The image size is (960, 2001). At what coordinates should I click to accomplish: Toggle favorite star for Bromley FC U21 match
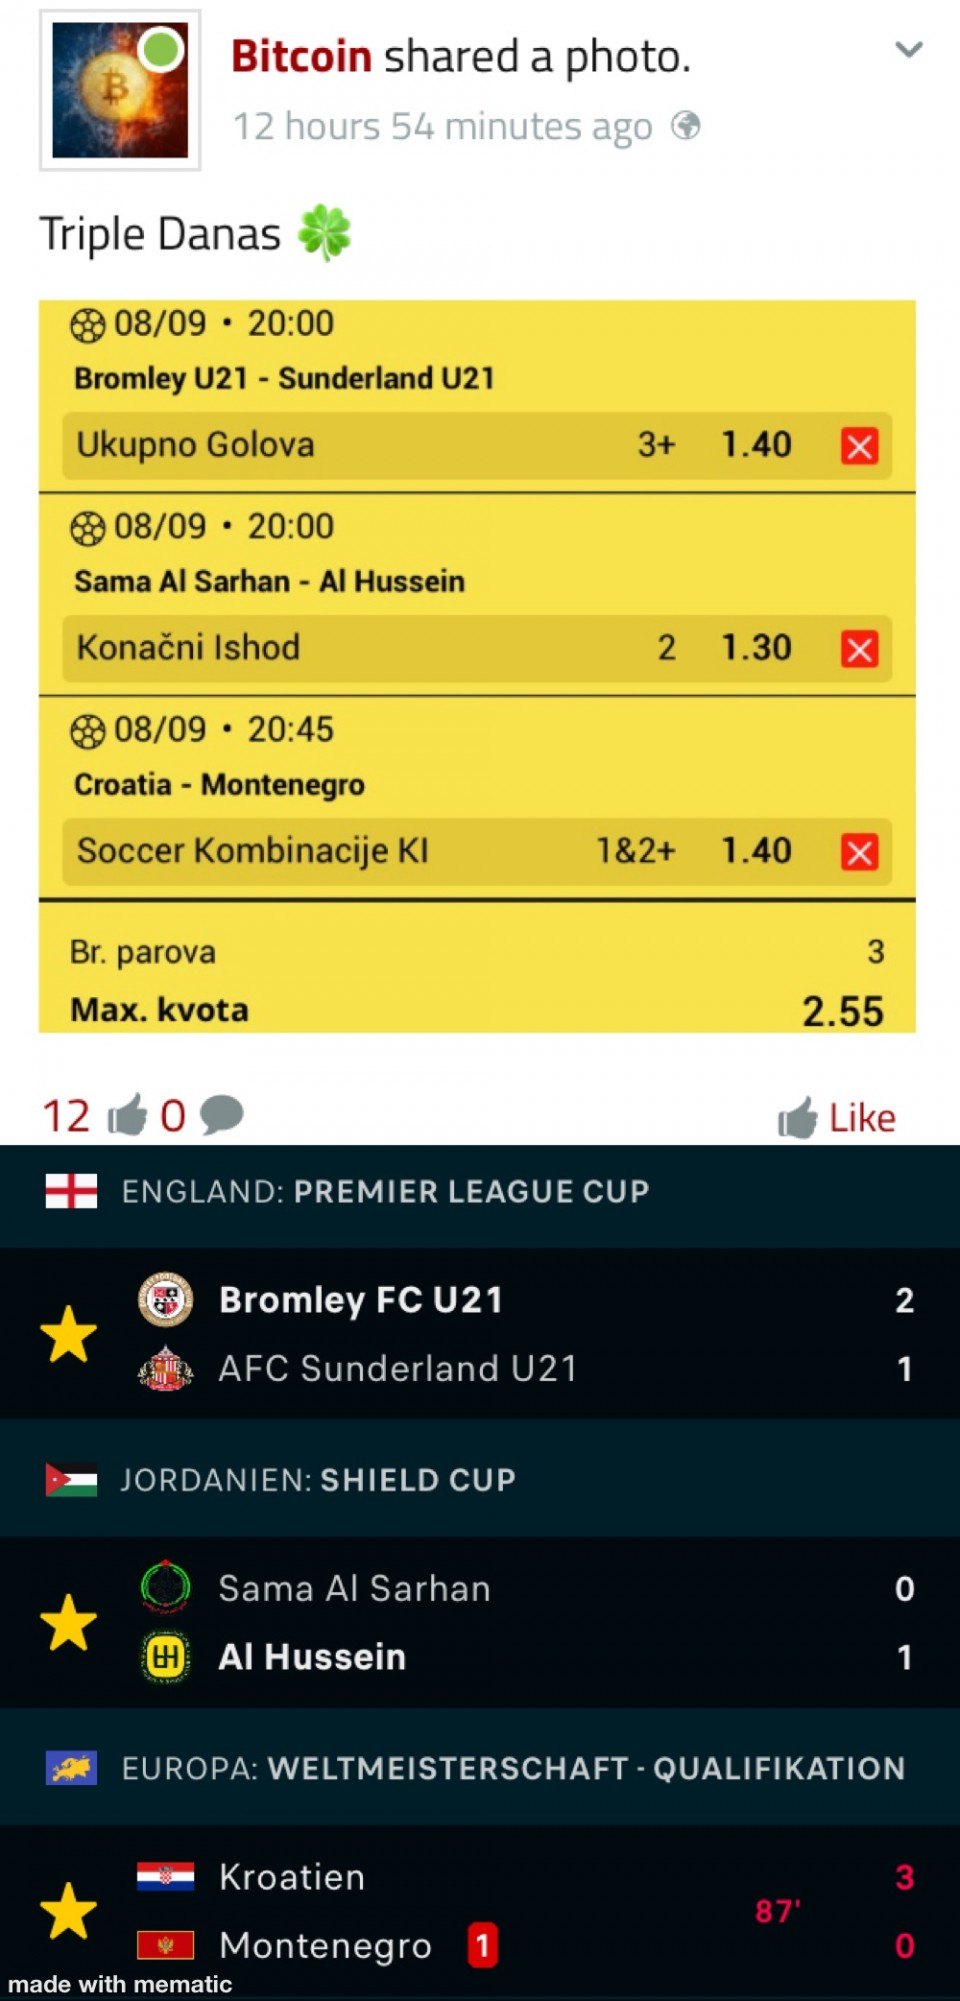point(68,1334)
